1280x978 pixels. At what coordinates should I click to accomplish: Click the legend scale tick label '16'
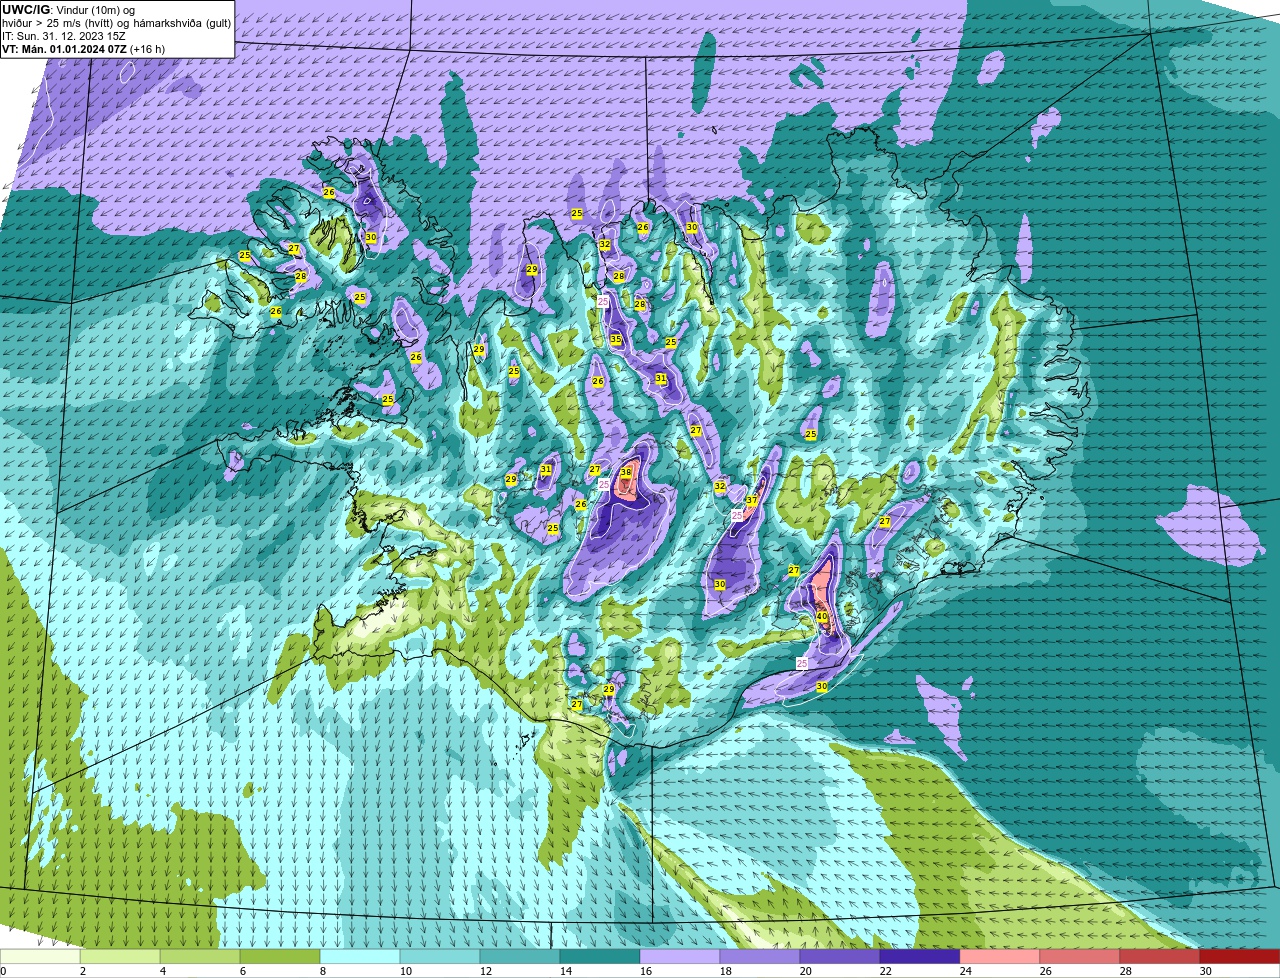coord(644,971)
